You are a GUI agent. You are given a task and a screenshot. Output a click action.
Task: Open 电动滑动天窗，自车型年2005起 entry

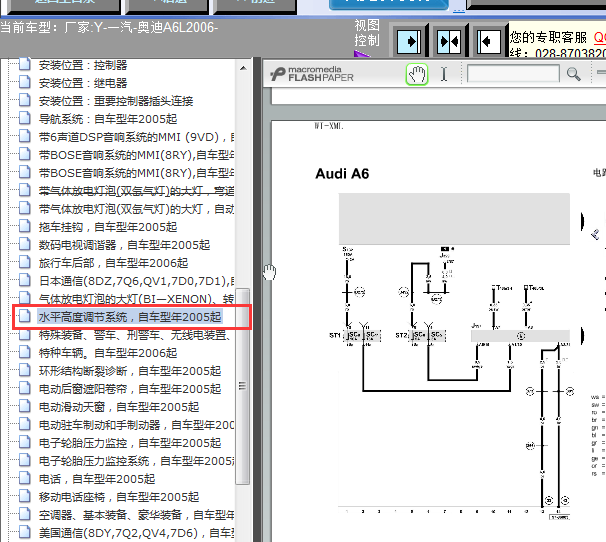tap(119, 407)
